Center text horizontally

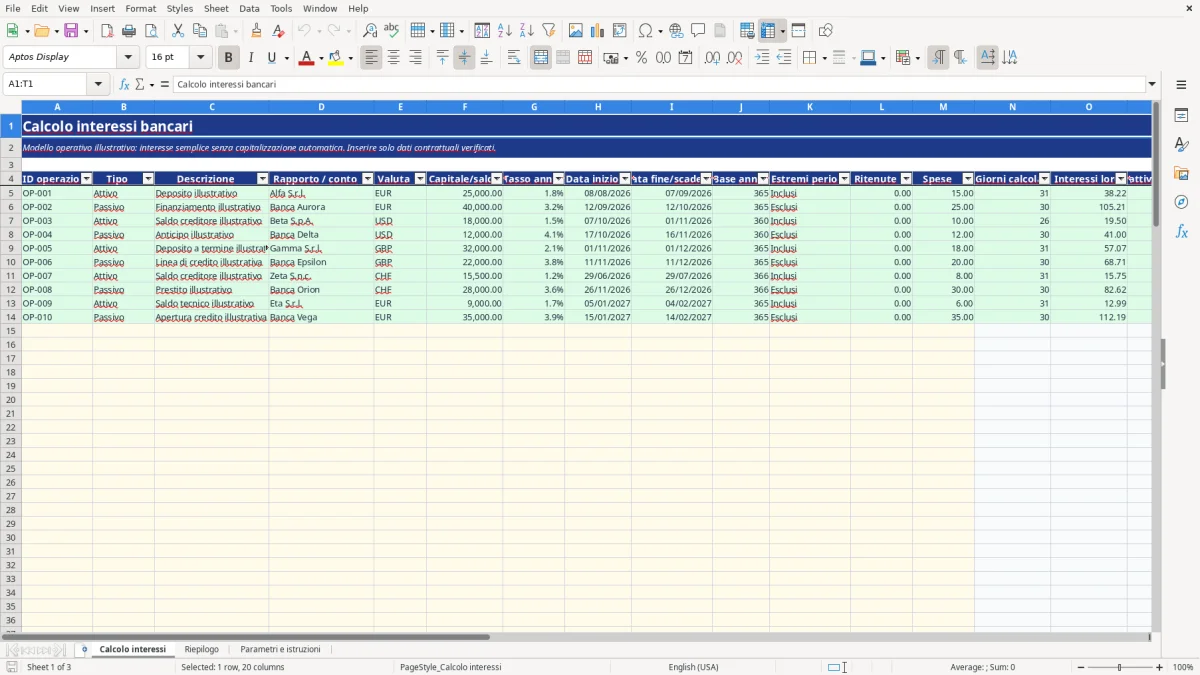394,58
